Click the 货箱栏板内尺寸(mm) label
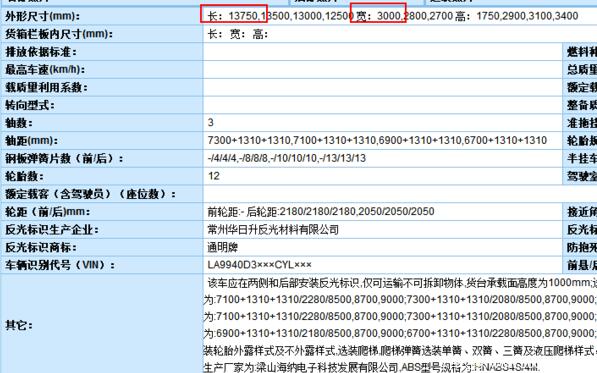Screen dimensions: 597x373 point(59,34)
